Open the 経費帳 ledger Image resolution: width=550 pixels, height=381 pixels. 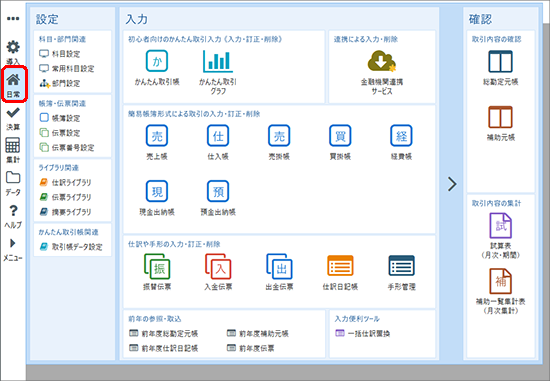tap(401, 135)
